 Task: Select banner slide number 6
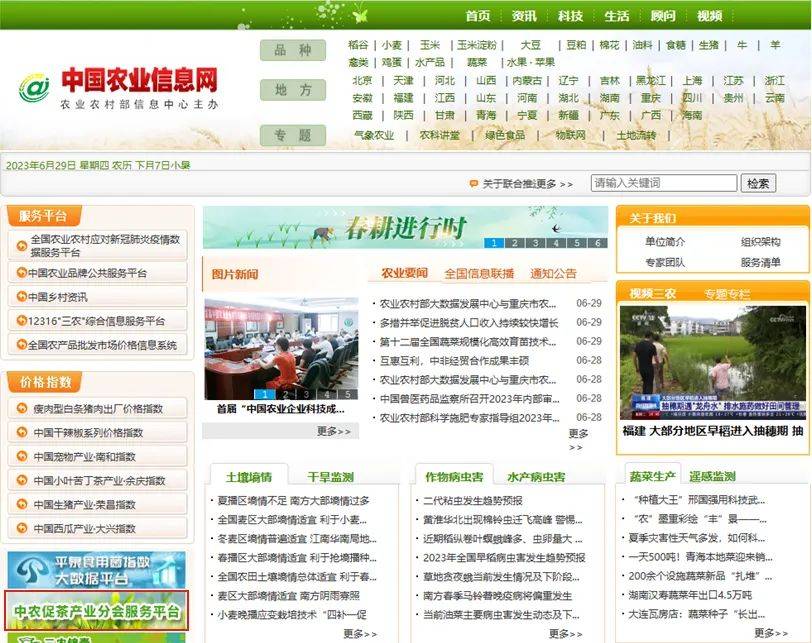(598, 243)
